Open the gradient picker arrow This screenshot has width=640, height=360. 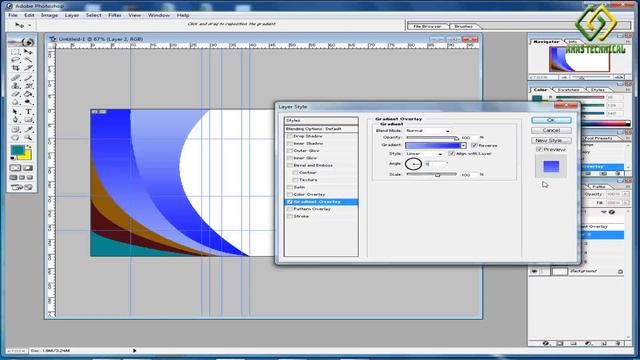463,145
